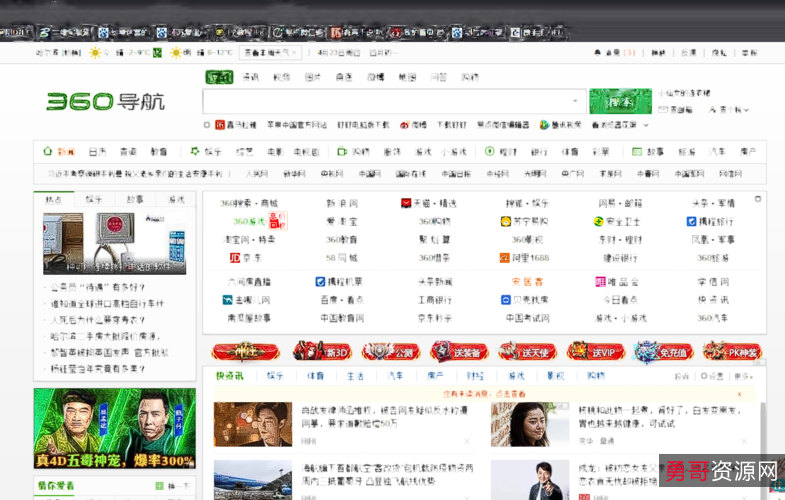Open the search box suggestion dropdown arrow
785x500 pixels.
(575, 101)
